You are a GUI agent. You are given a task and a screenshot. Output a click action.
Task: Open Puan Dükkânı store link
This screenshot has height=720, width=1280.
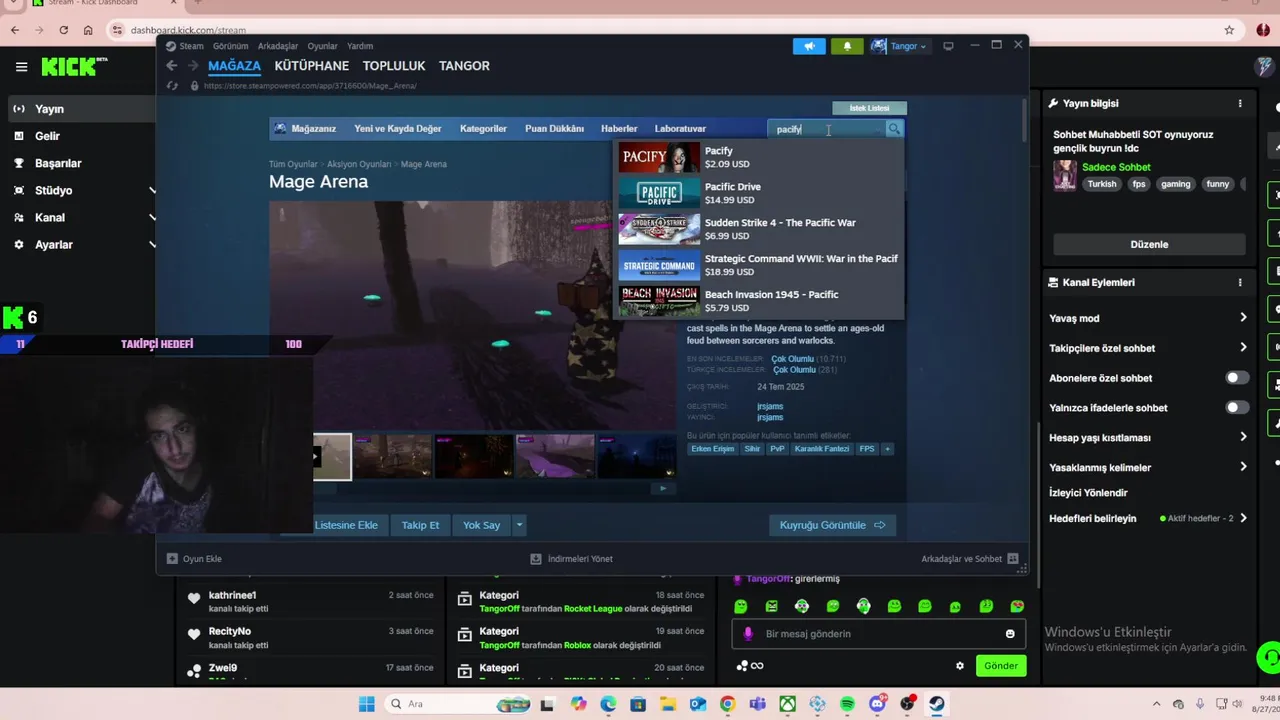[554, 129]
